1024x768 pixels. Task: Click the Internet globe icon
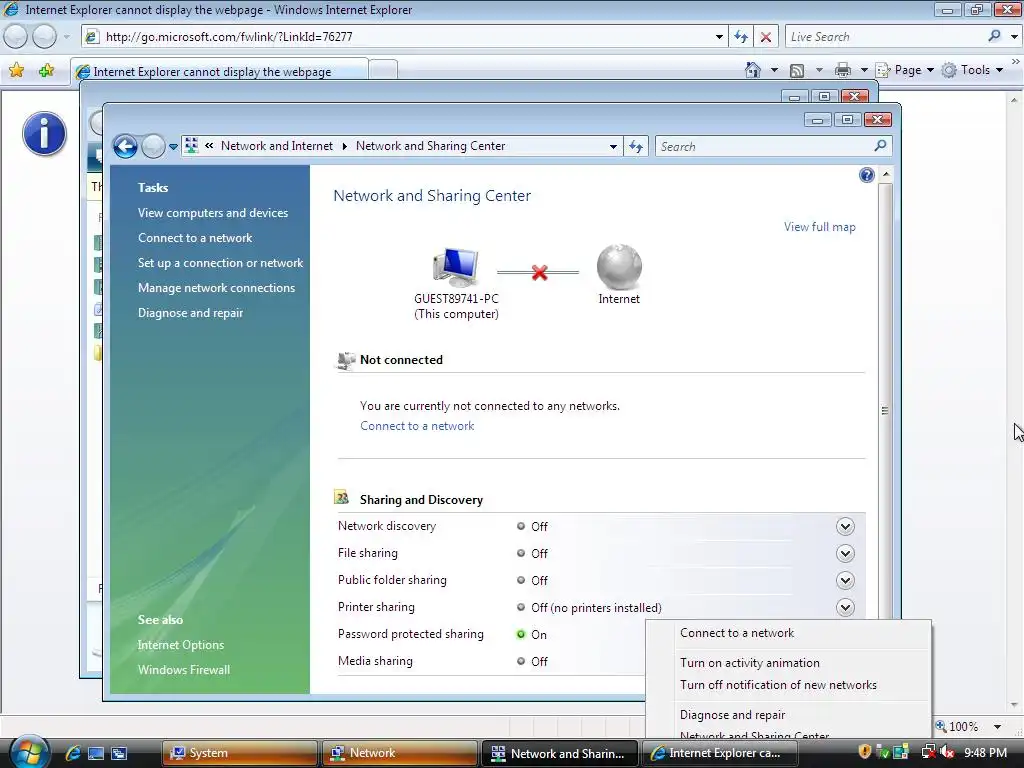[619, 266]
